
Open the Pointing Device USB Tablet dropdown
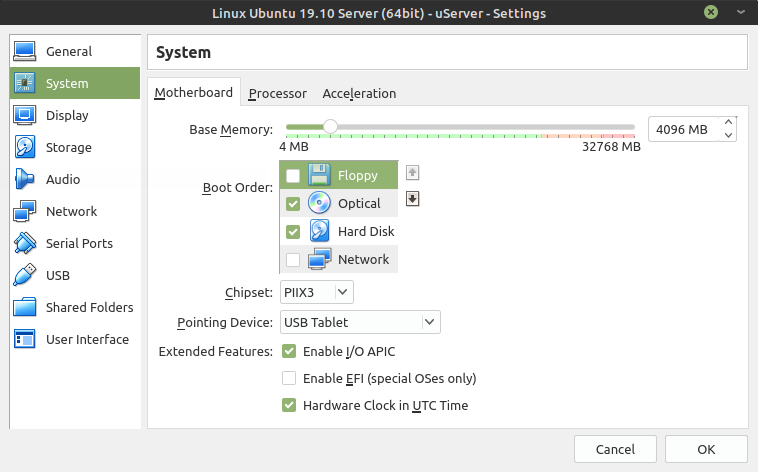[360, 322]
